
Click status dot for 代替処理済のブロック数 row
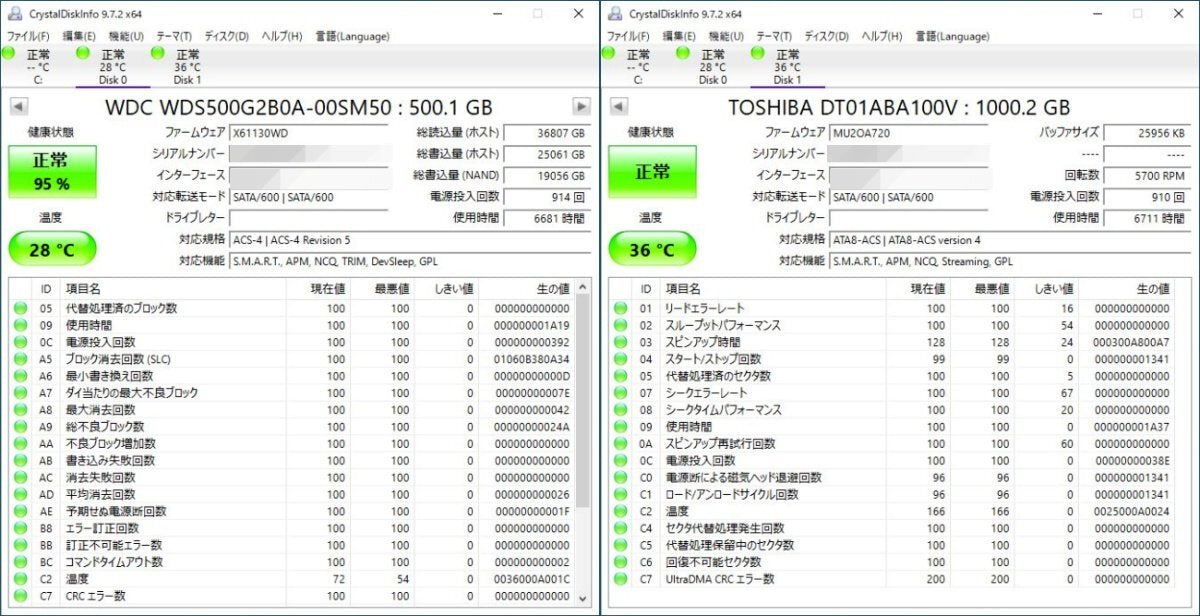click(20, 309)
